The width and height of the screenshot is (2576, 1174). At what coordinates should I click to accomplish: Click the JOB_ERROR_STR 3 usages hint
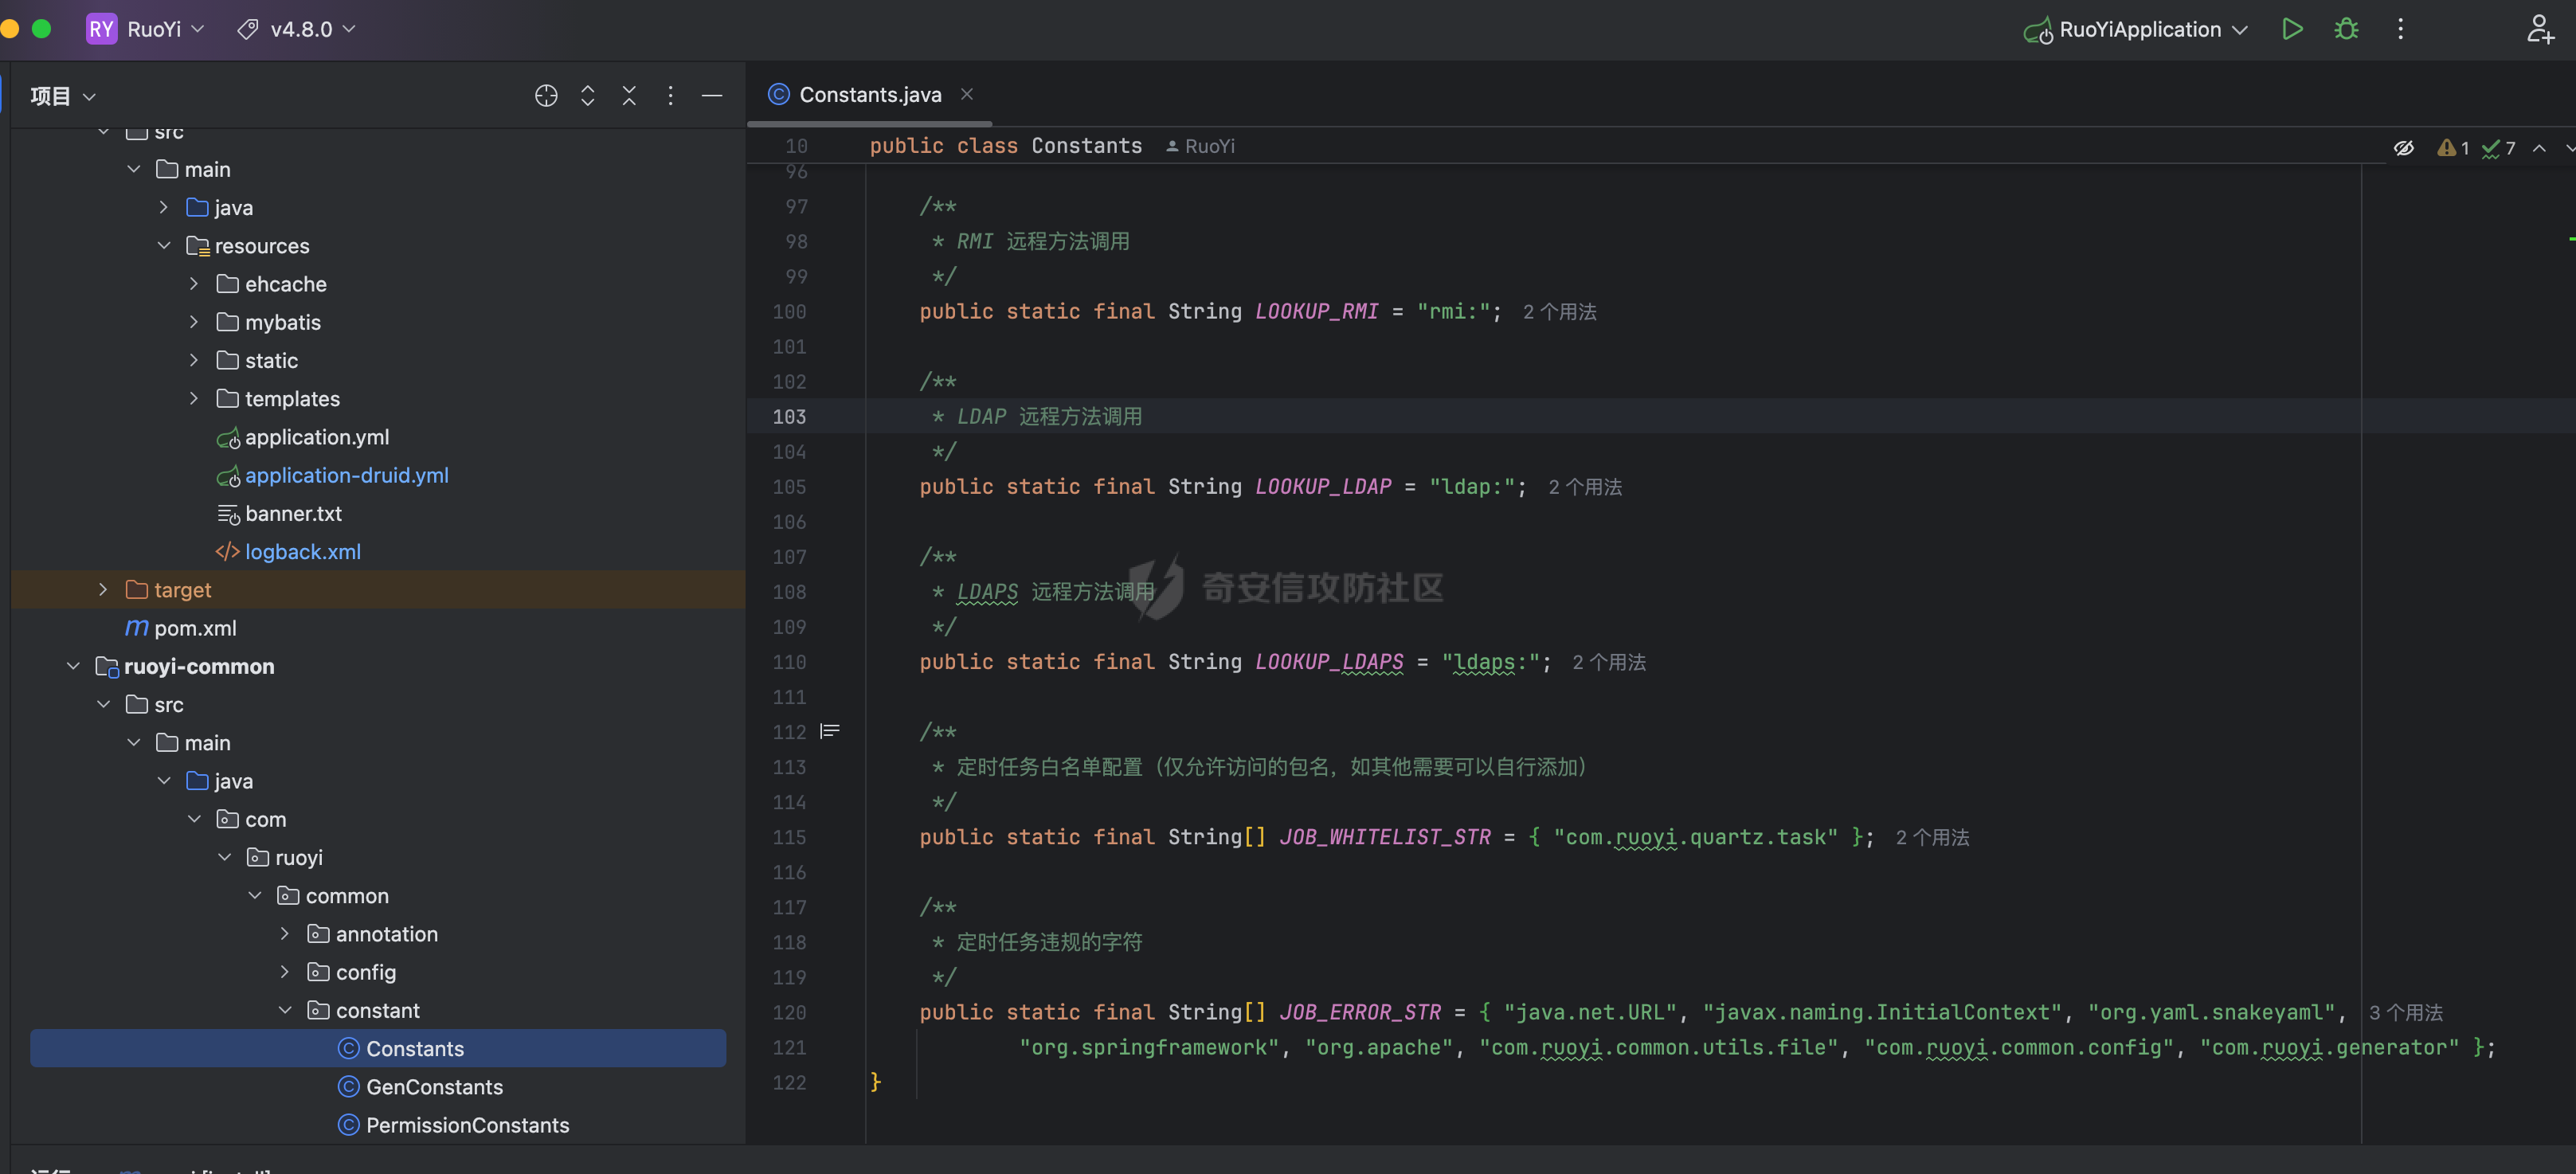2405,1012
